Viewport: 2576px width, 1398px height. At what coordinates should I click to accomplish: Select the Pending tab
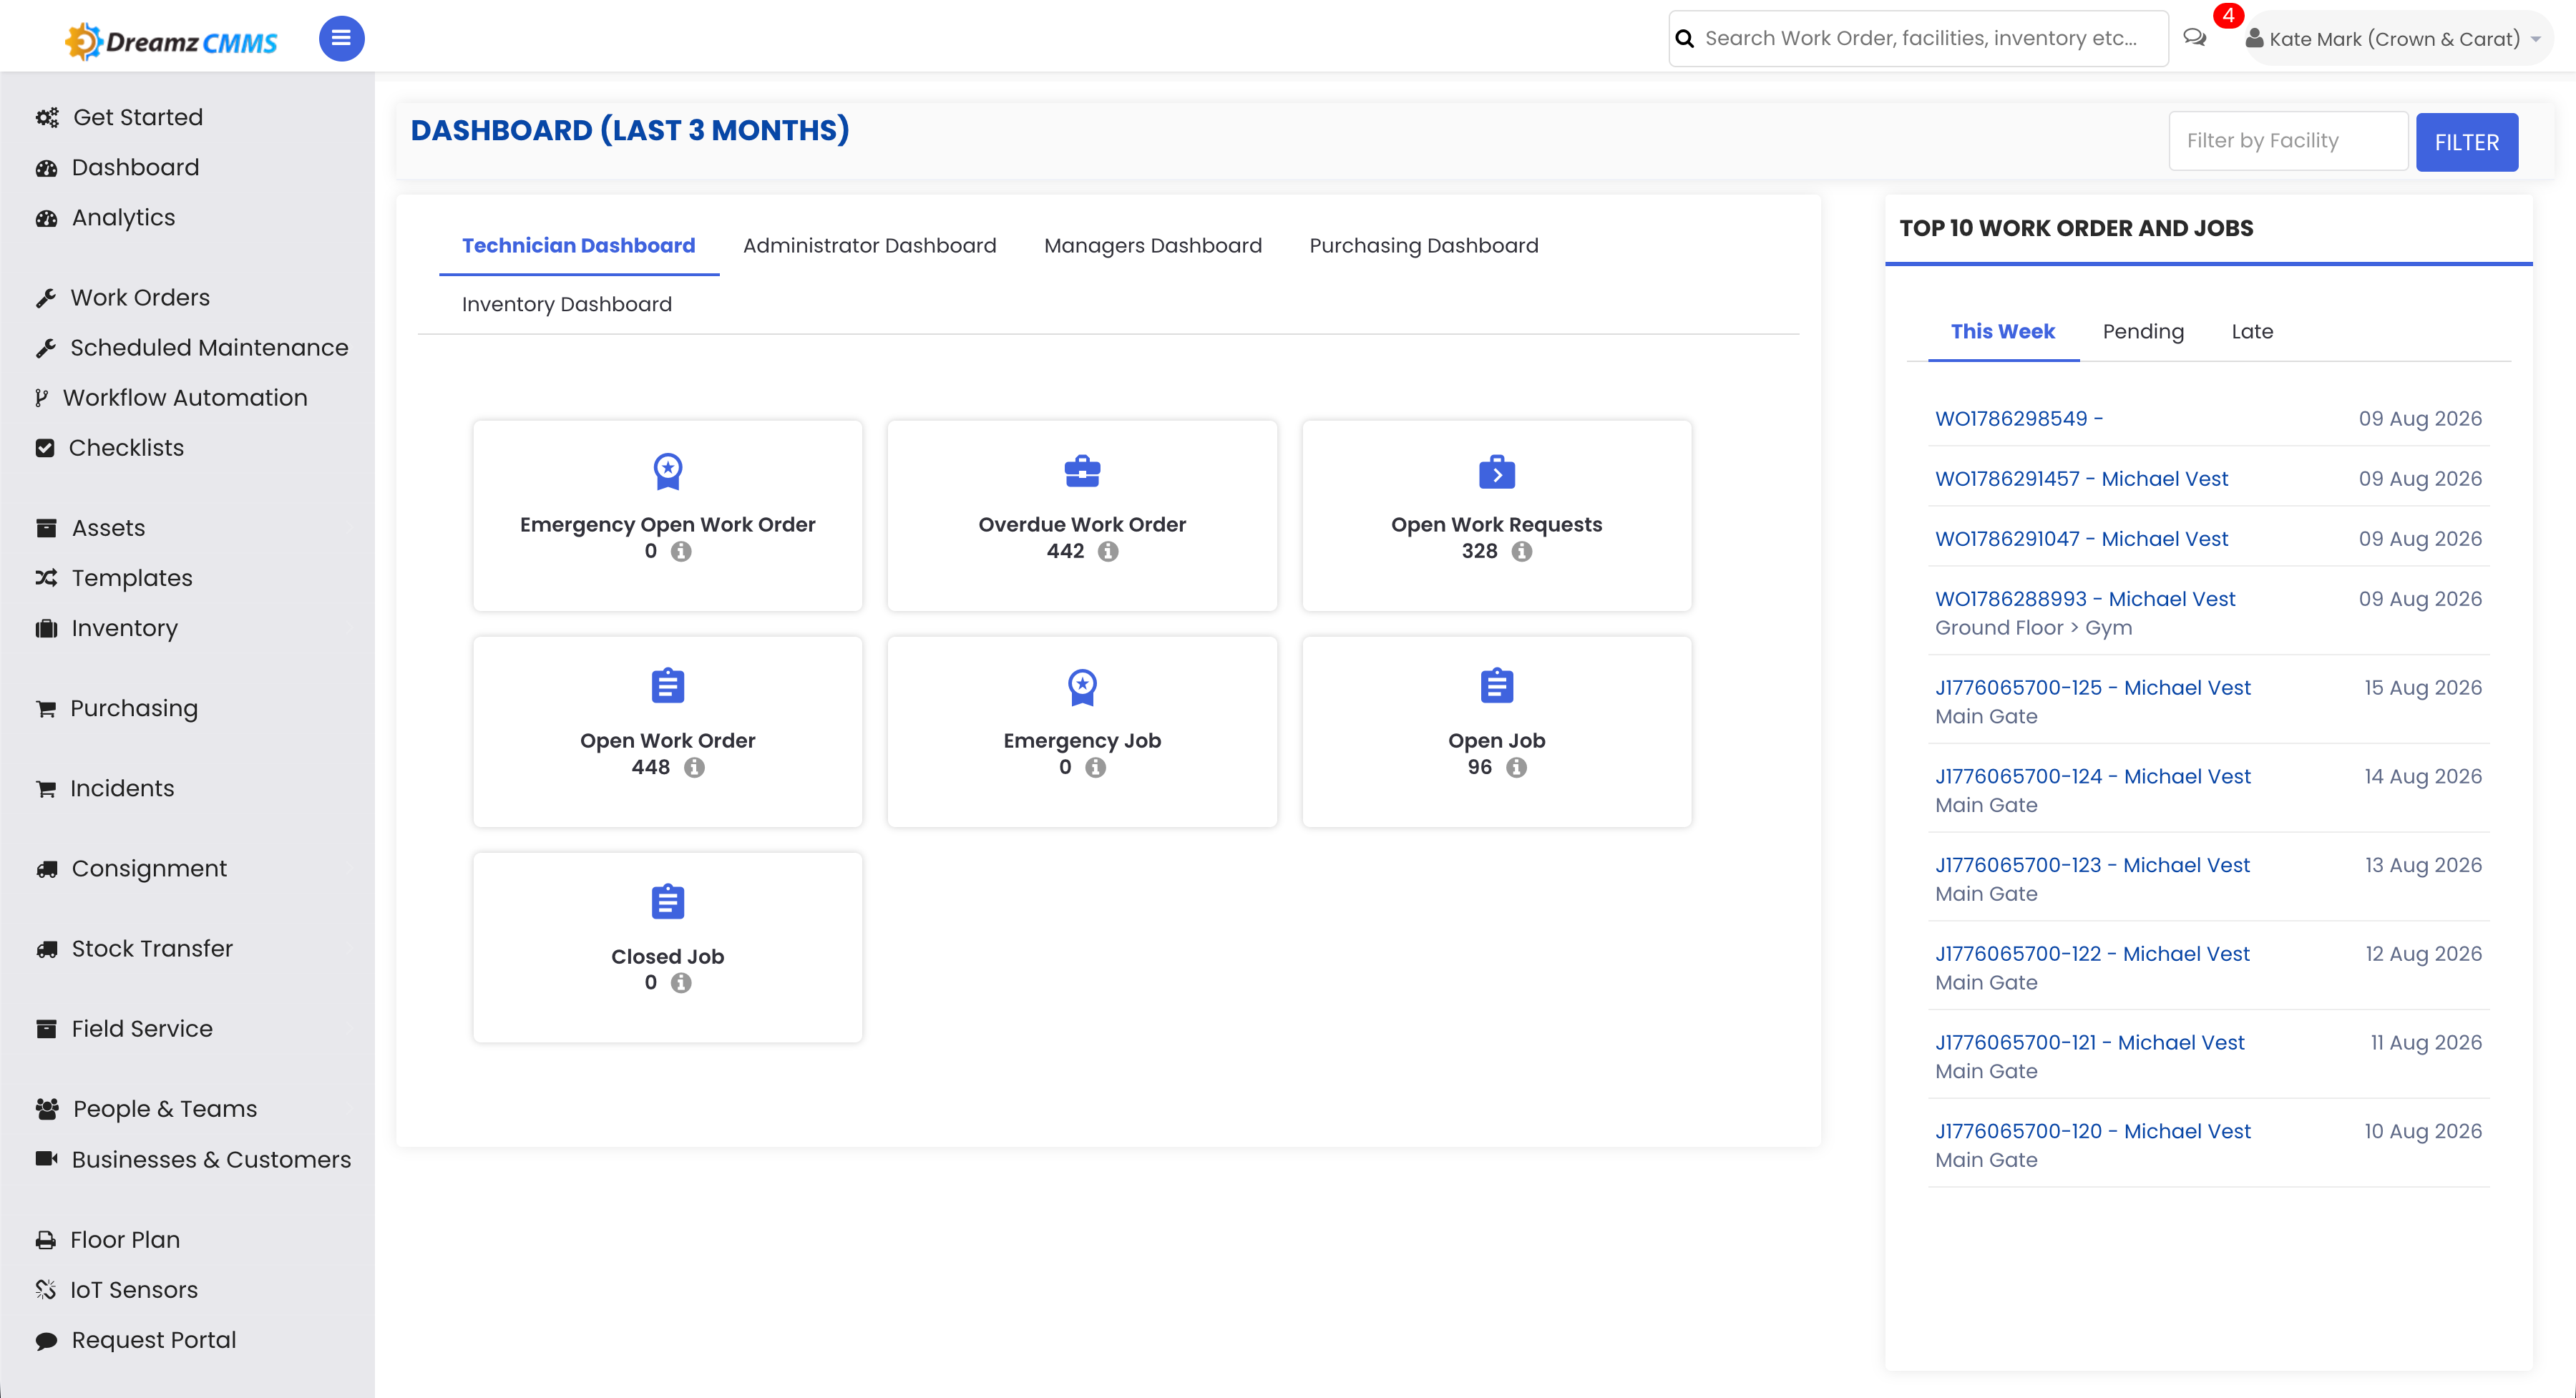click(x=2143, y=332)
